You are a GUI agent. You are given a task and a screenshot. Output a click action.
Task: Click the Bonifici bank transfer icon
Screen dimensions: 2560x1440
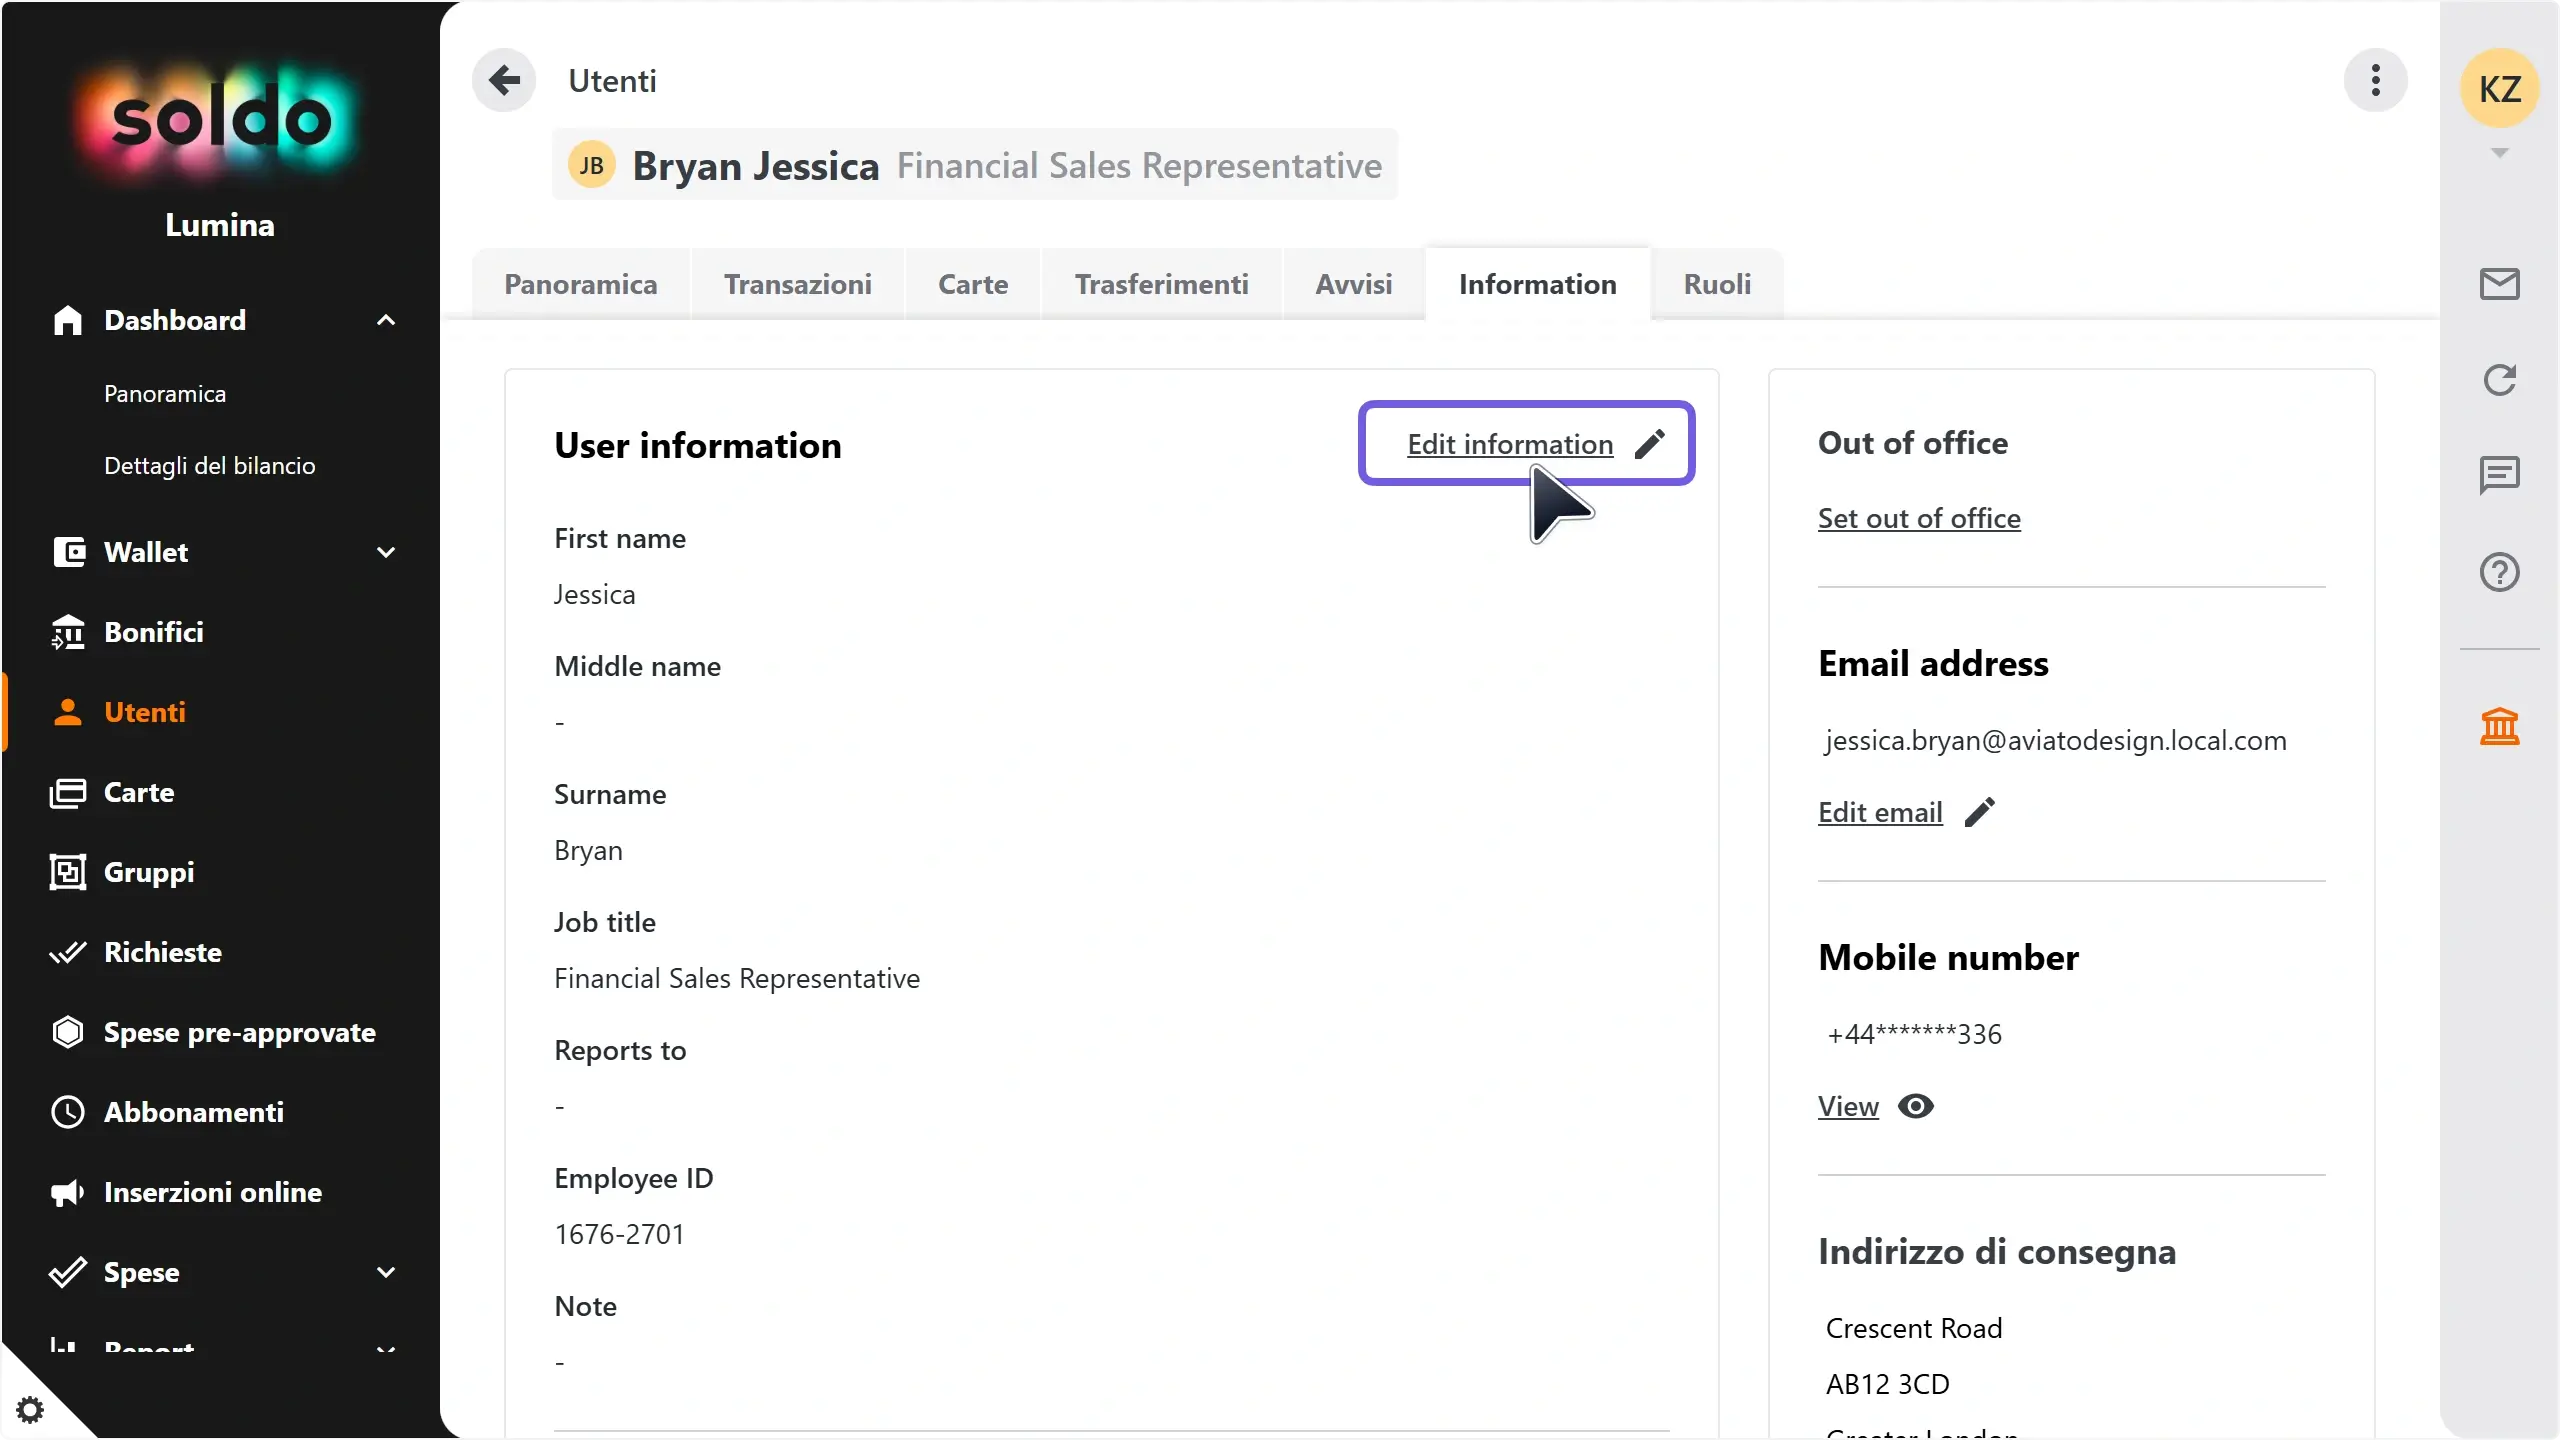(x=67, y=632)
